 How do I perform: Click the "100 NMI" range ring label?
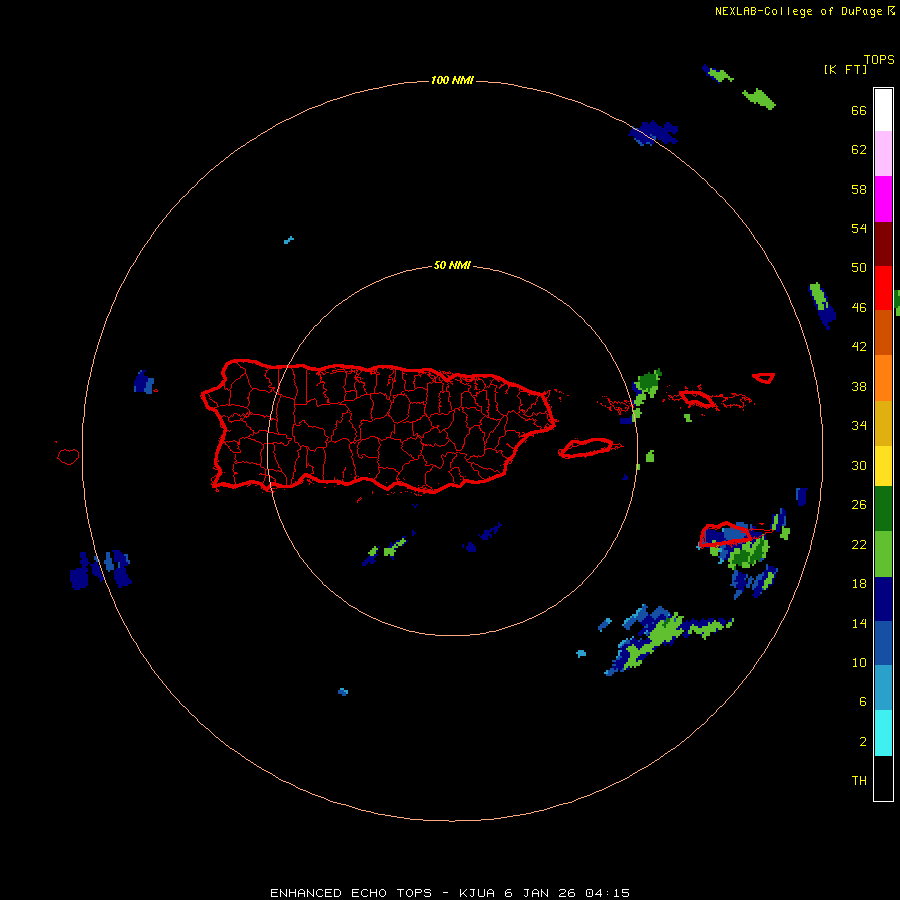tap(452, 80)
